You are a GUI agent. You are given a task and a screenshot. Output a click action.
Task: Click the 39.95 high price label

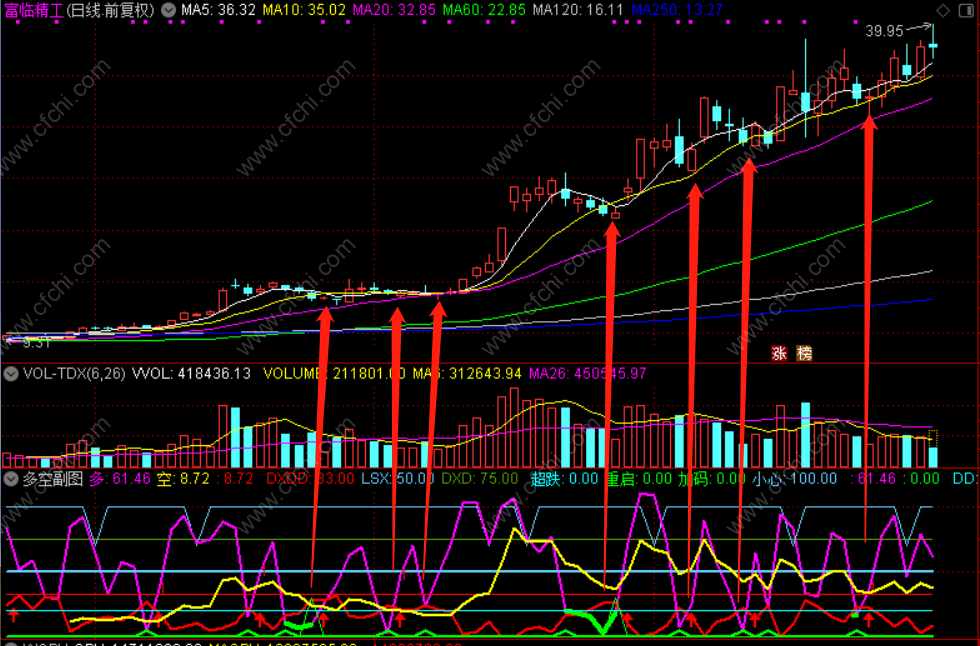(x=884, y=31)
